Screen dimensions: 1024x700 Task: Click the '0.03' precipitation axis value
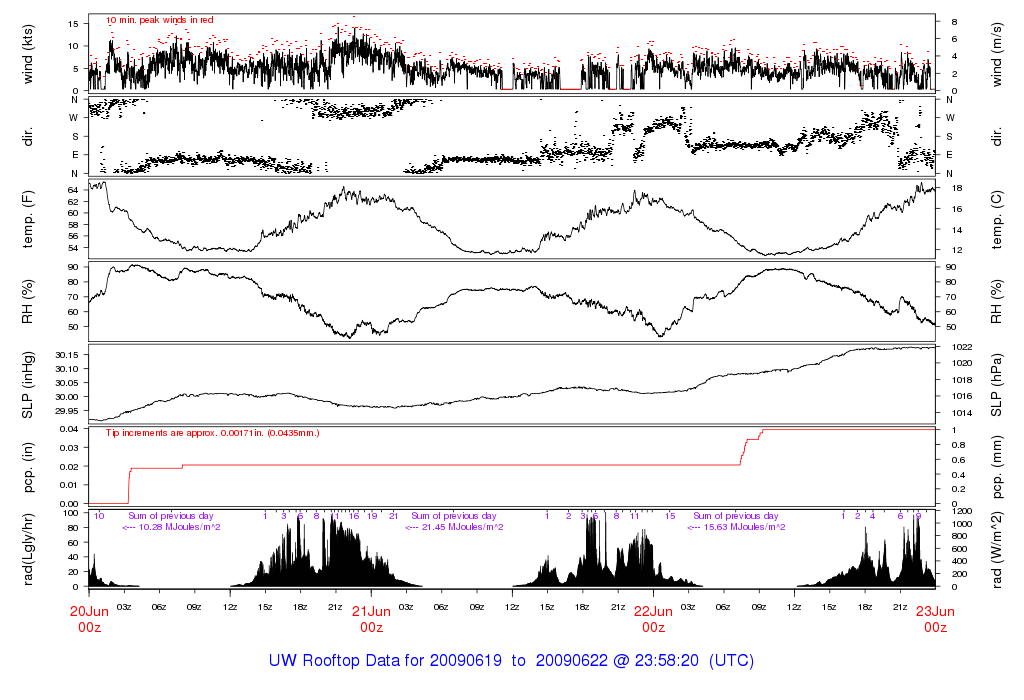pyautogui.click(x=69, y=448)
